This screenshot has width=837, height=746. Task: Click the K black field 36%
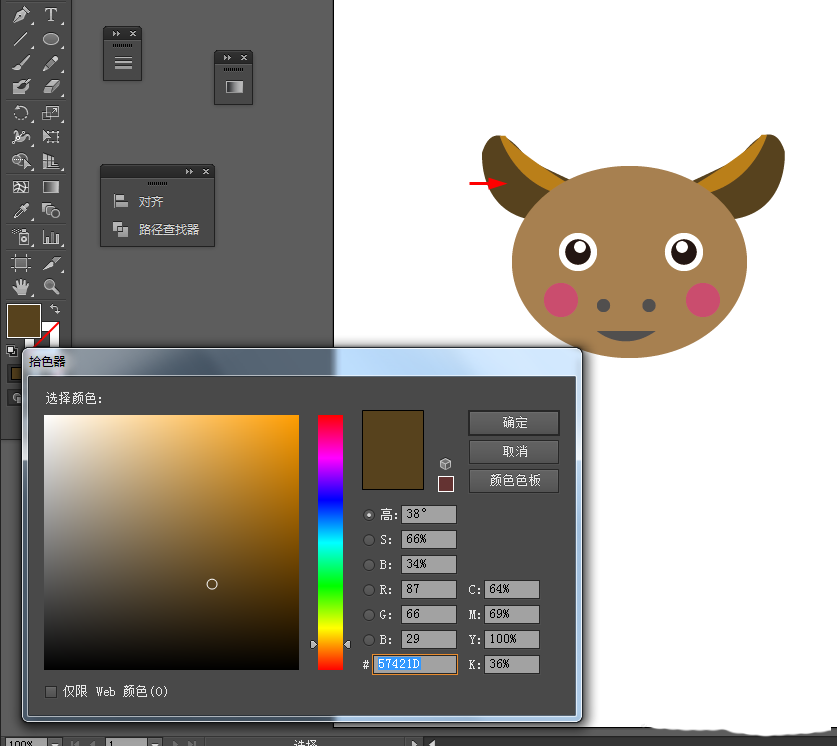[512, 664]
